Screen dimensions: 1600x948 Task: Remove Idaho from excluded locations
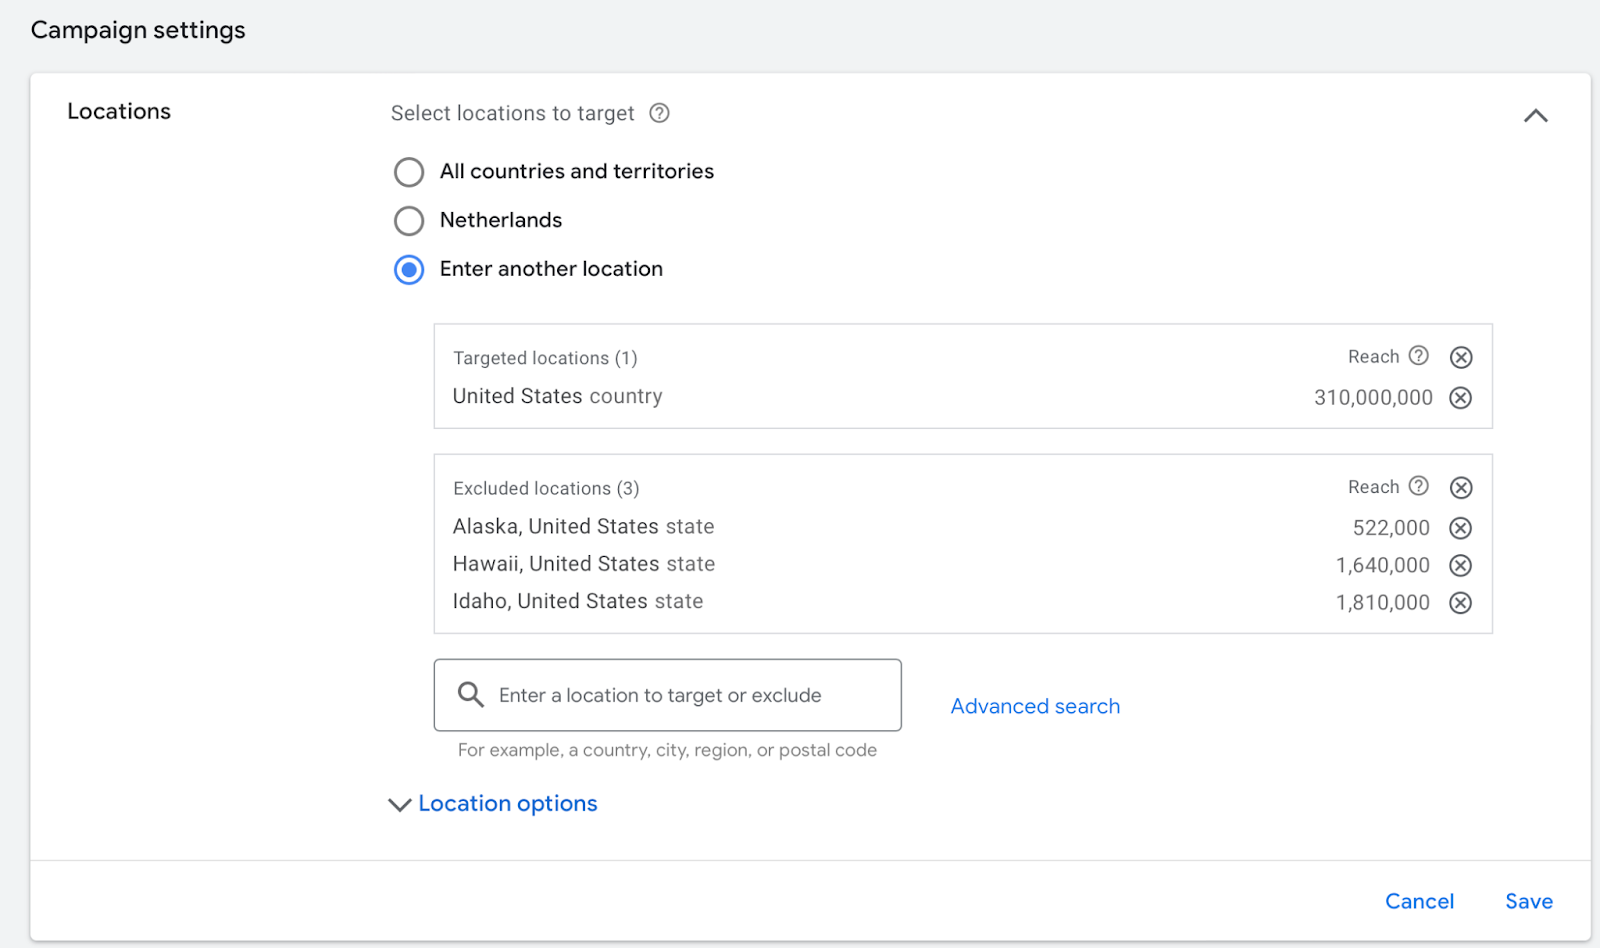coord(1461,603)
